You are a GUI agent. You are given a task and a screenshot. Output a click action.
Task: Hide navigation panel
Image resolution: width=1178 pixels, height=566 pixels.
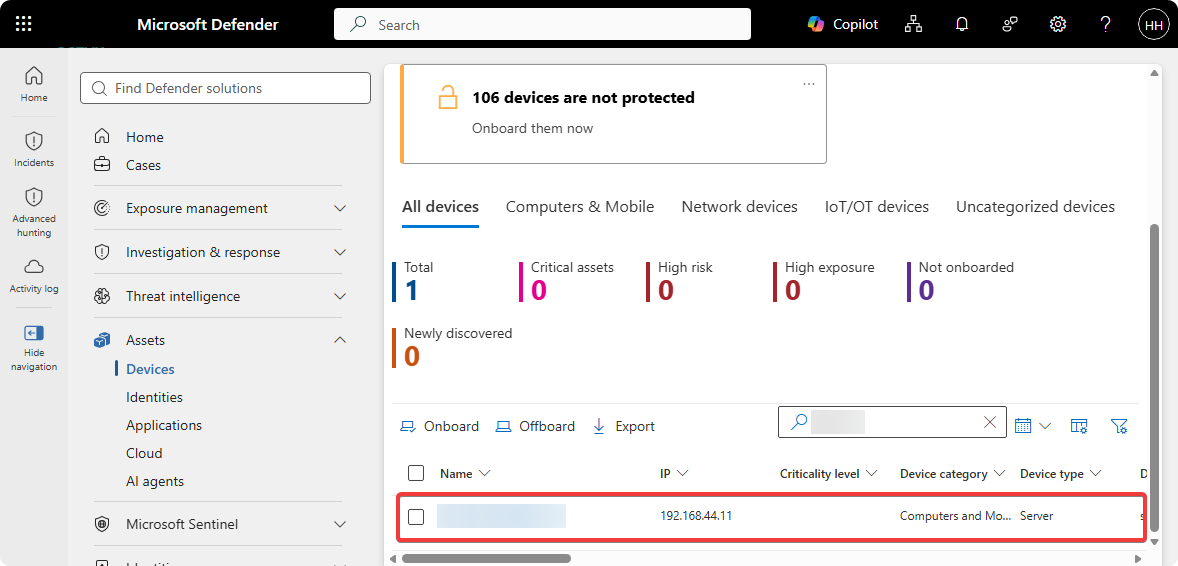(x=34, y=347)
